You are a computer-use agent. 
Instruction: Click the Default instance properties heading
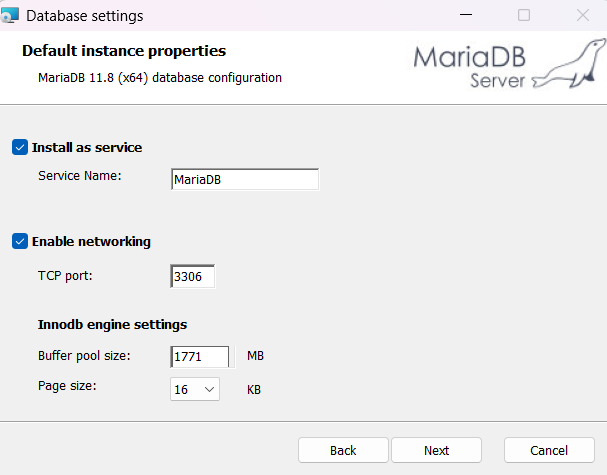124,51
